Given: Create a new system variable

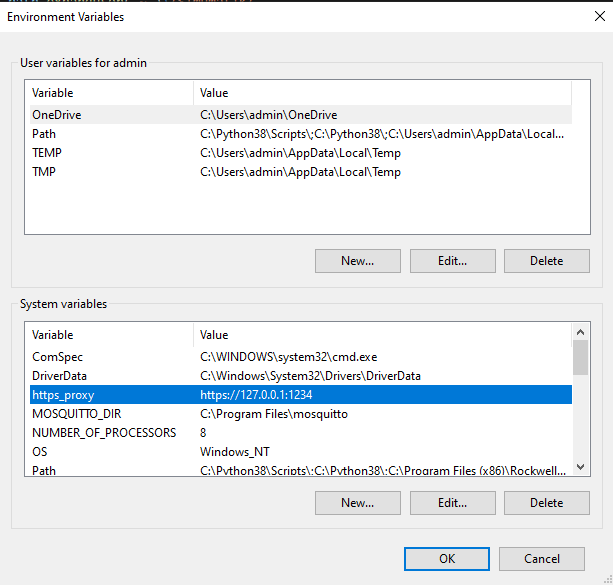Looking at the screenshot, I should click(x=357, y=503).
